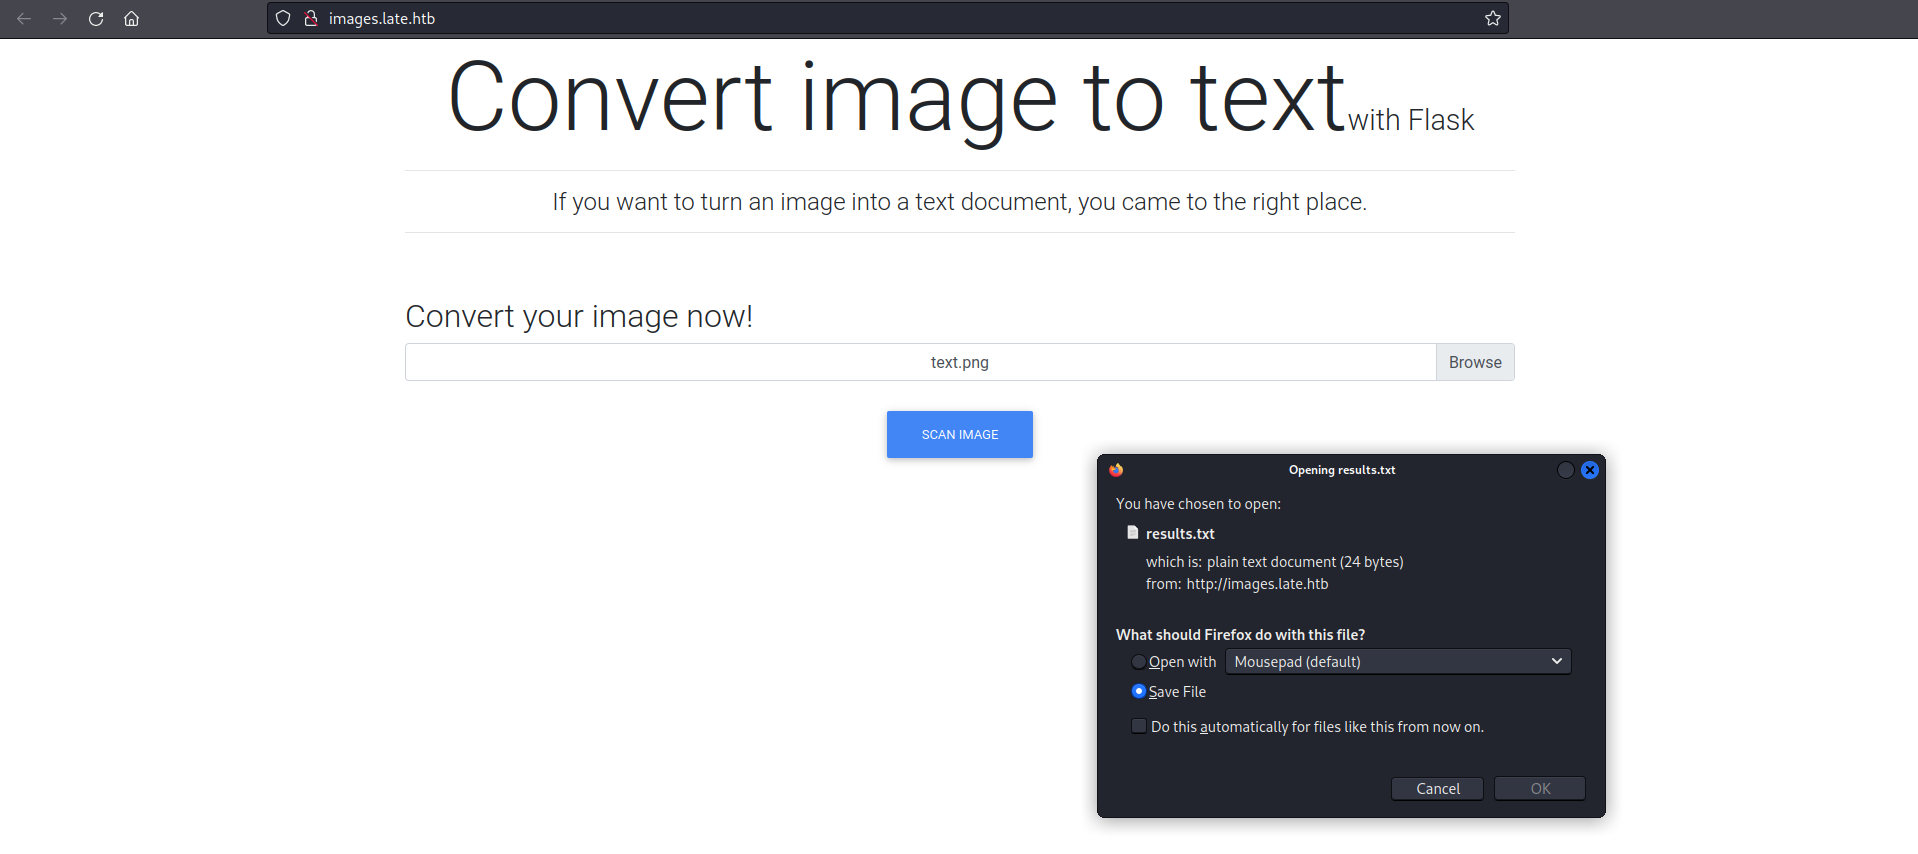Image resolution: width=1918 pixels, height=854 pixels.
Task: Click the browser back arrow
Action: click(24, 19)
